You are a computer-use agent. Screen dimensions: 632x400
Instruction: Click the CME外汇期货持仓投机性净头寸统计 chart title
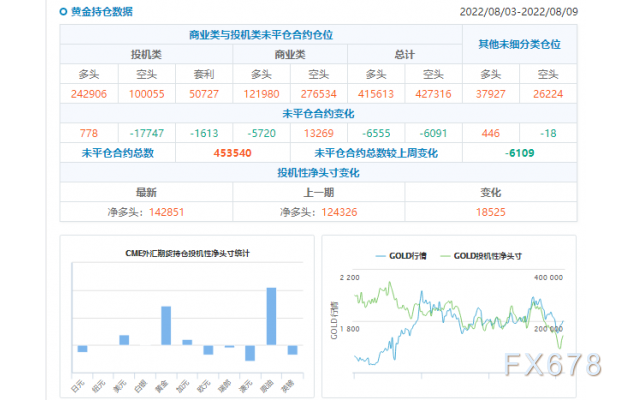click(x=187, y=253)
